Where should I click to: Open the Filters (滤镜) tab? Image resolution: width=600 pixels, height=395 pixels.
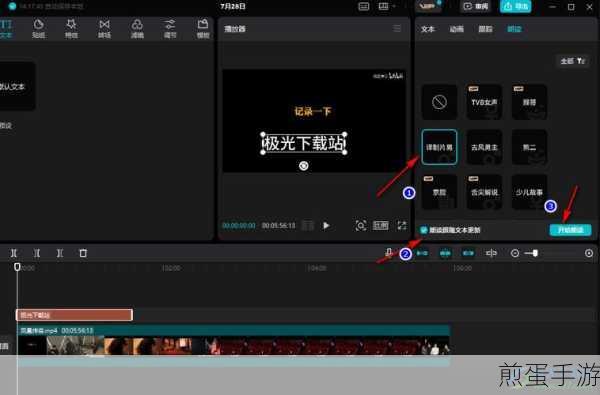[137, 29]
